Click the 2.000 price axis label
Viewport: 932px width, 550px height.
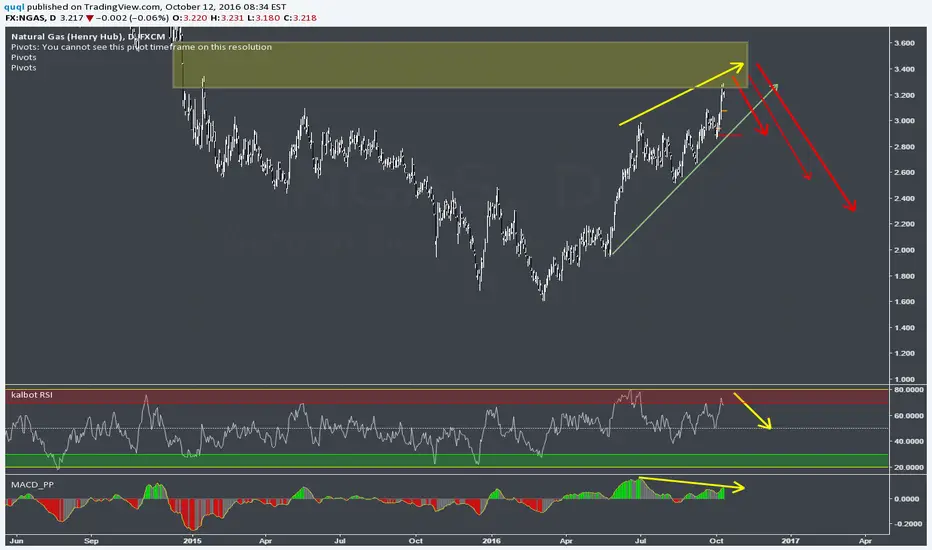904,250
